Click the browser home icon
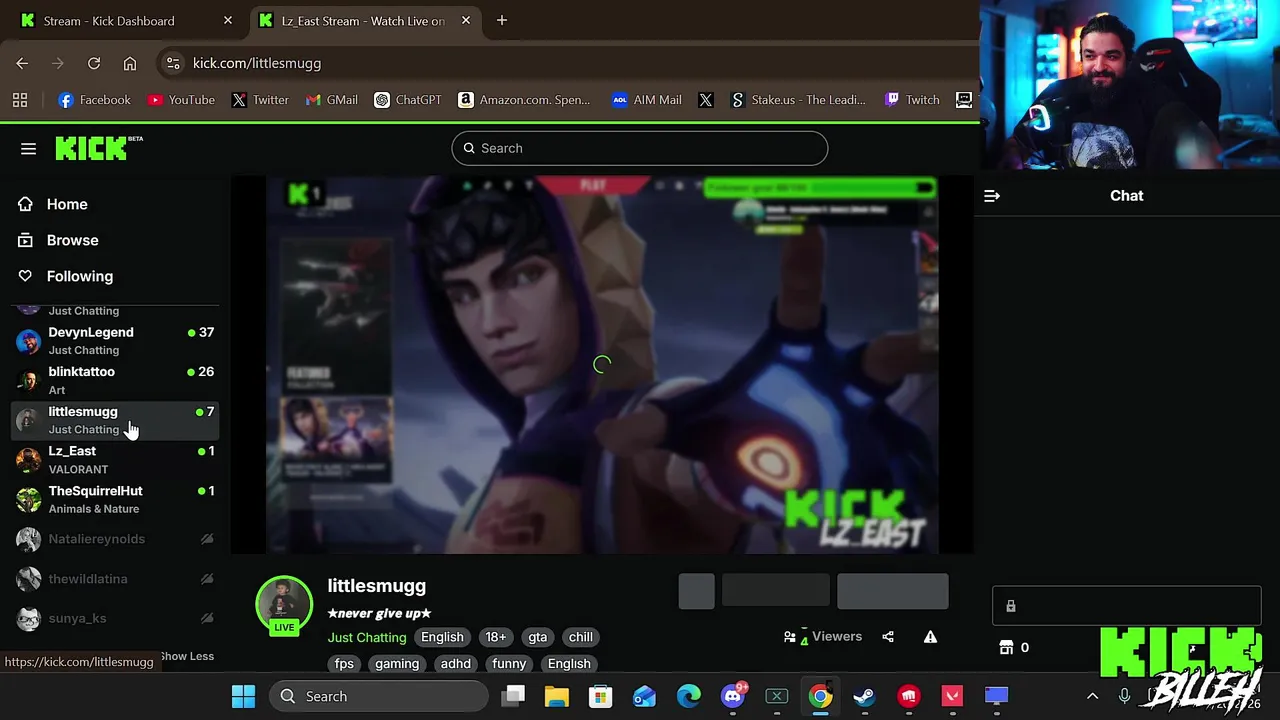1280x720 pixels. pos(130,63)
